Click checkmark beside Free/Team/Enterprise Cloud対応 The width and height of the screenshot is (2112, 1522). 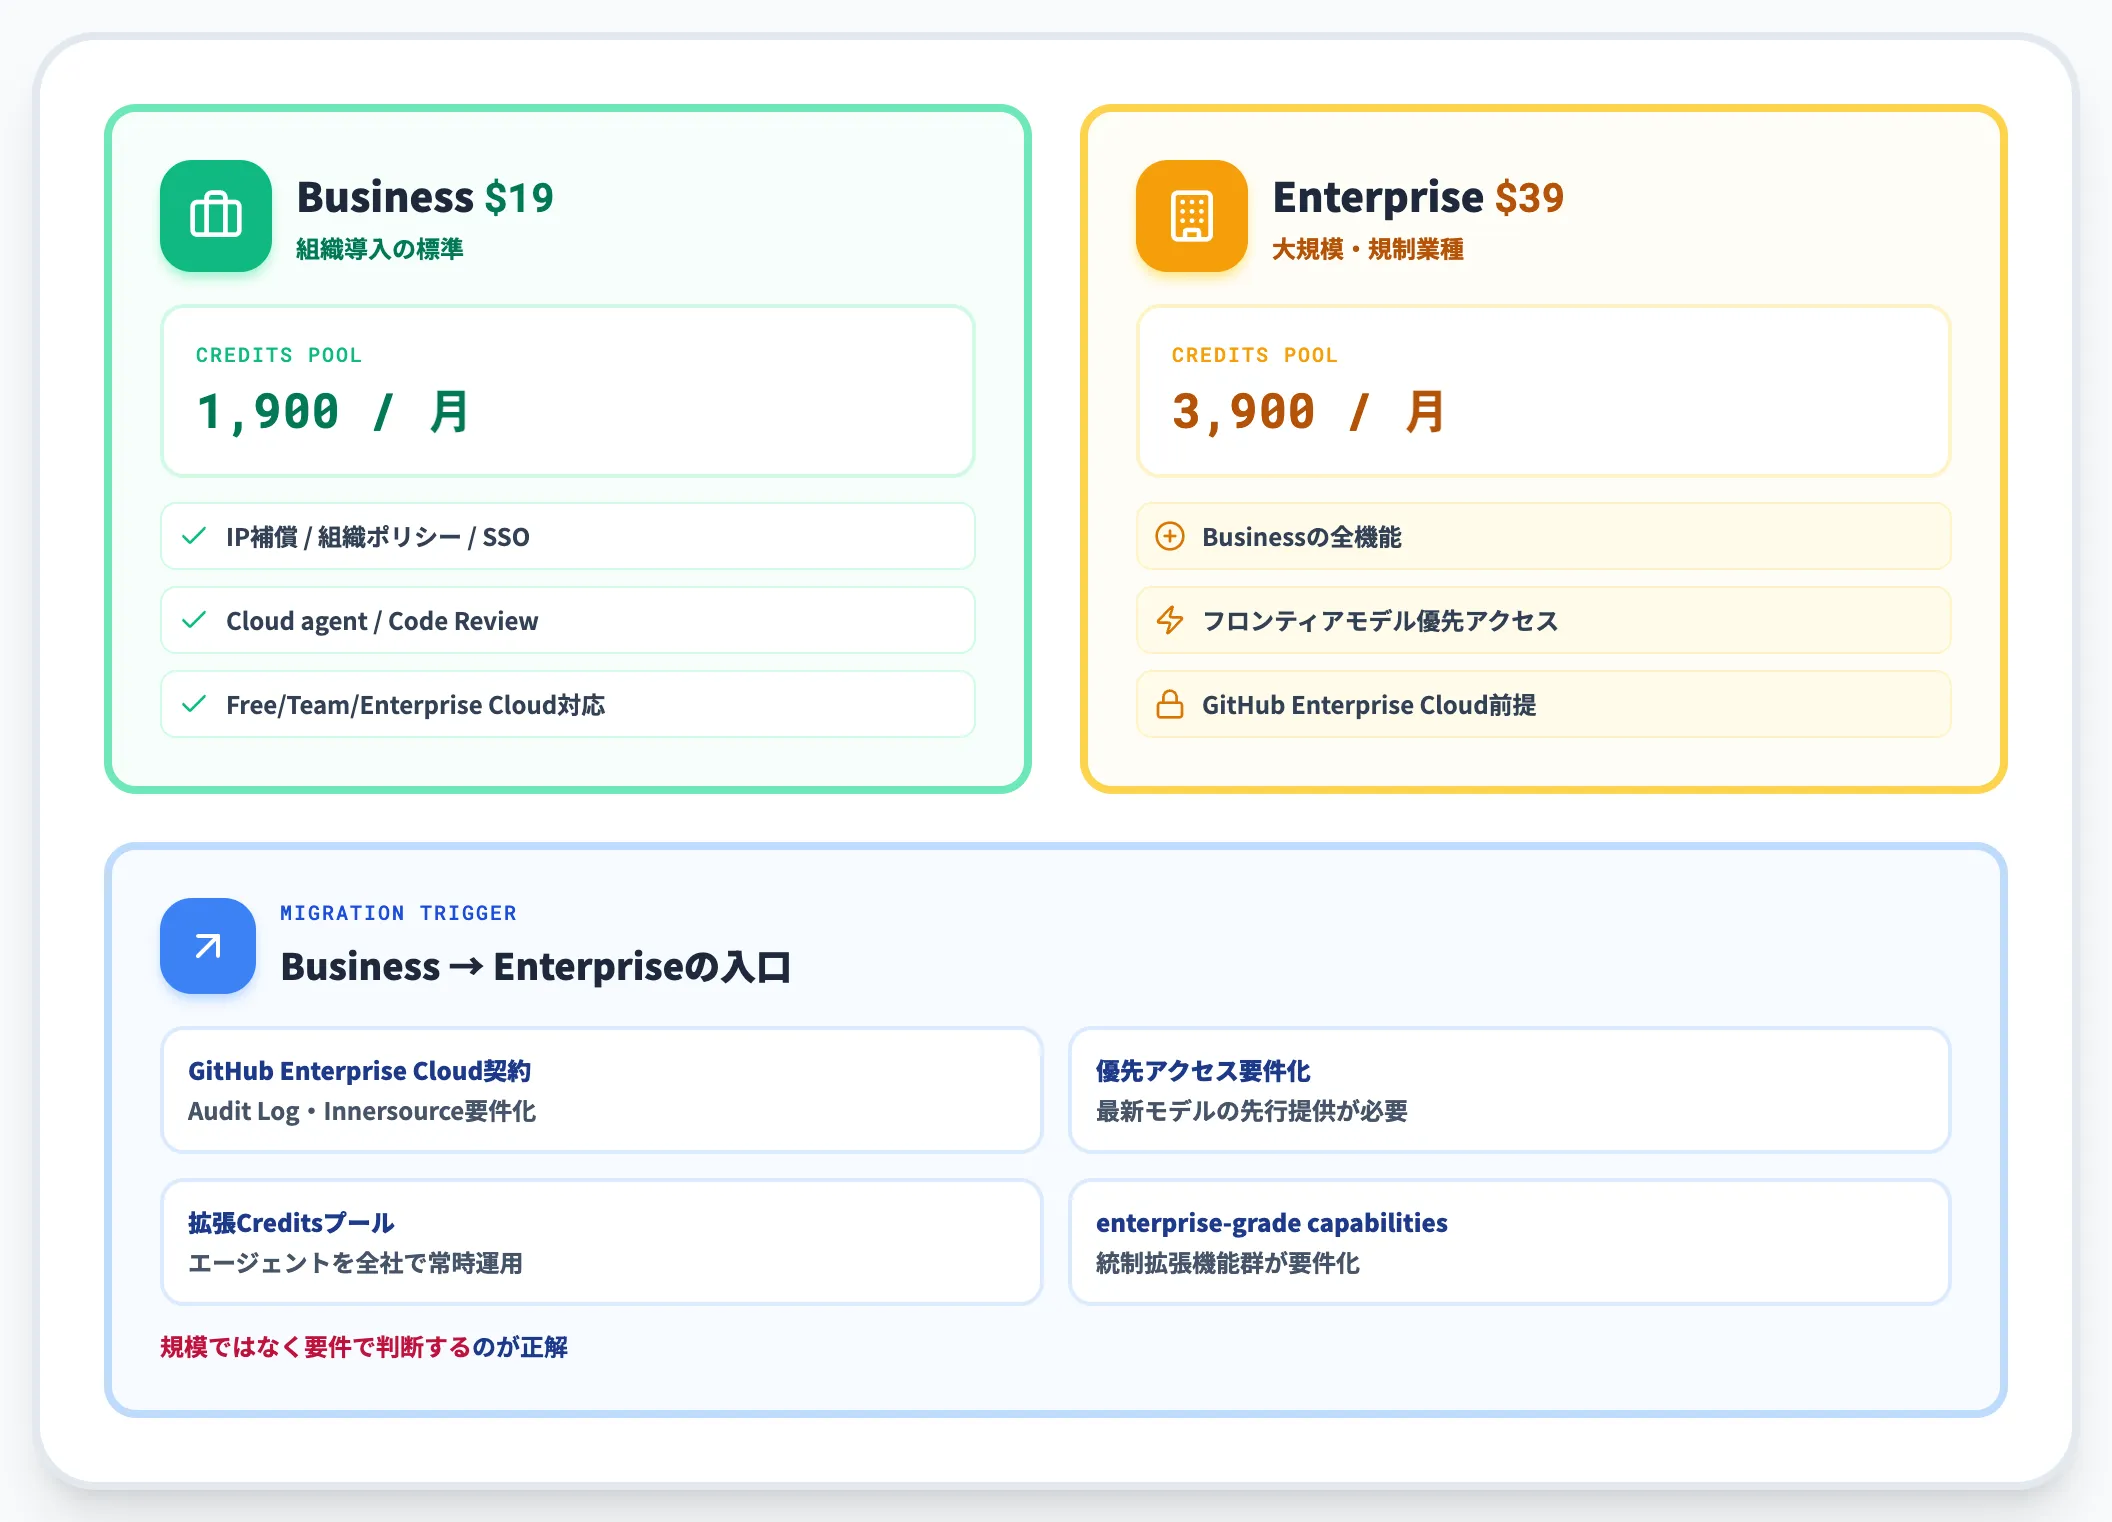194,704
